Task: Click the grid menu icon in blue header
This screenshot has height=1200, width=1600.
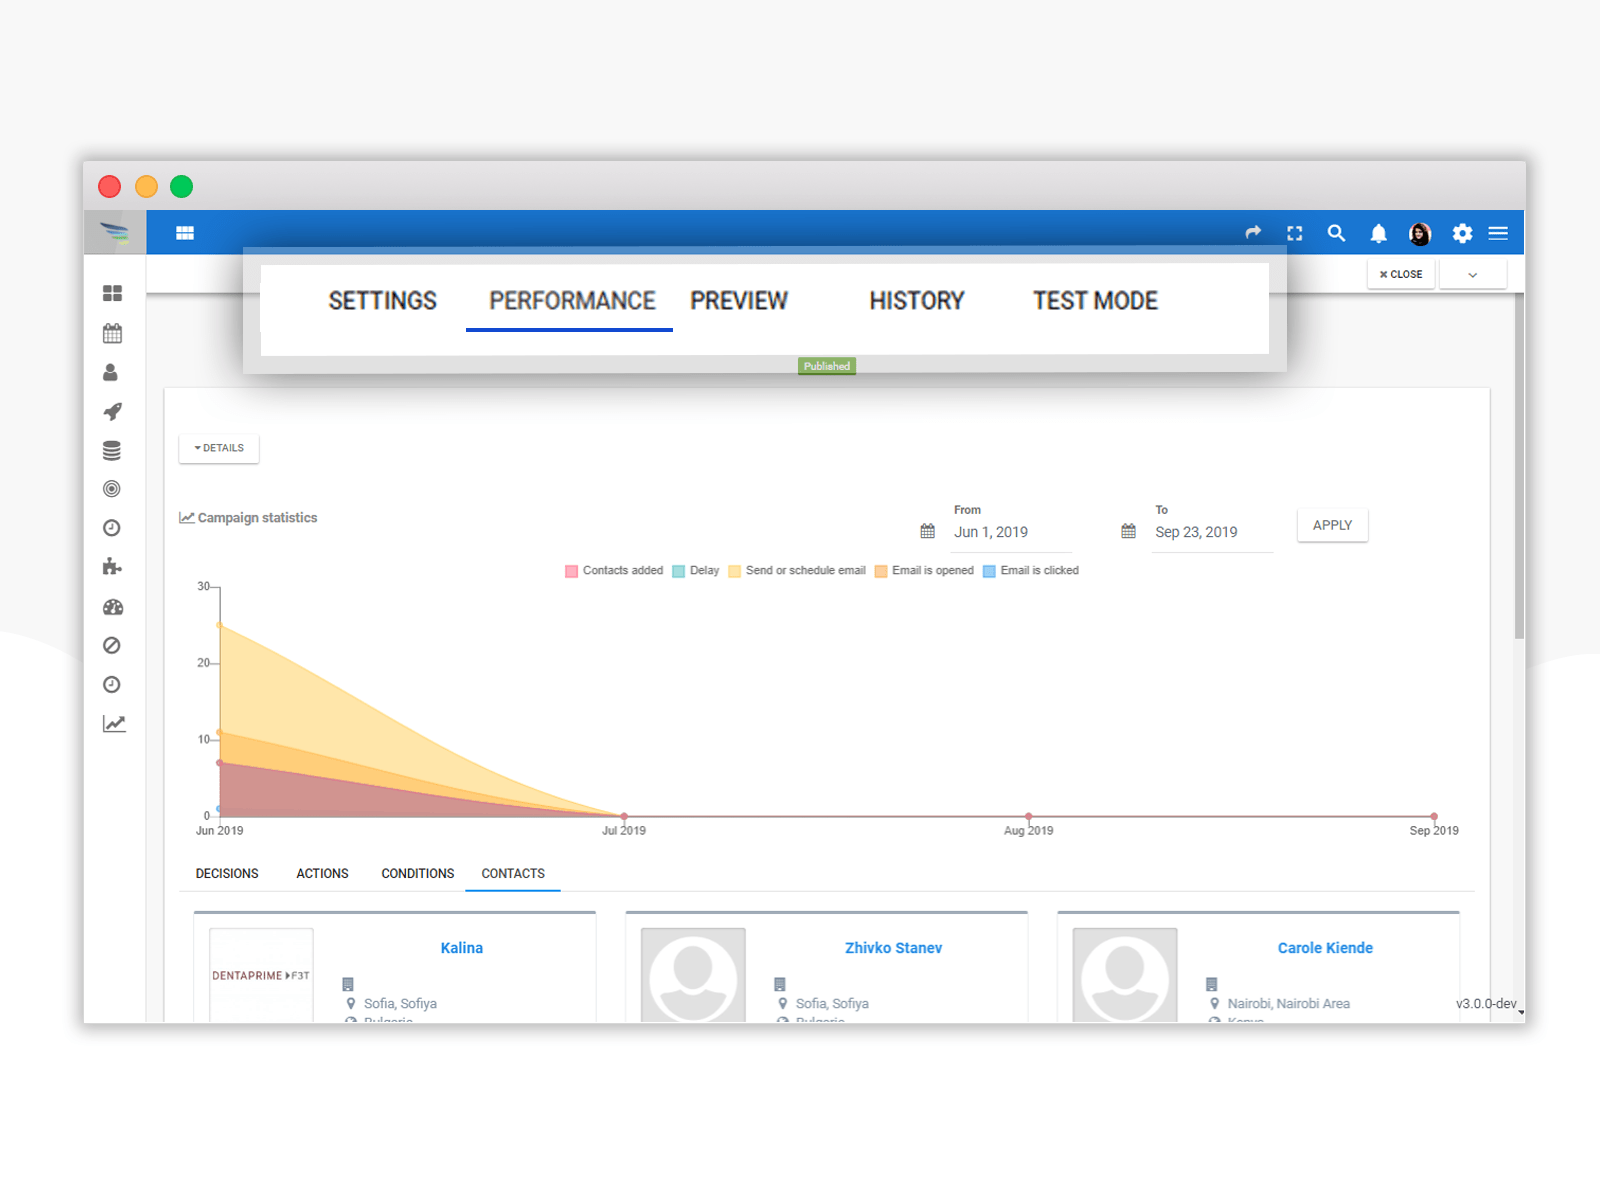Action: coord(185,233)
